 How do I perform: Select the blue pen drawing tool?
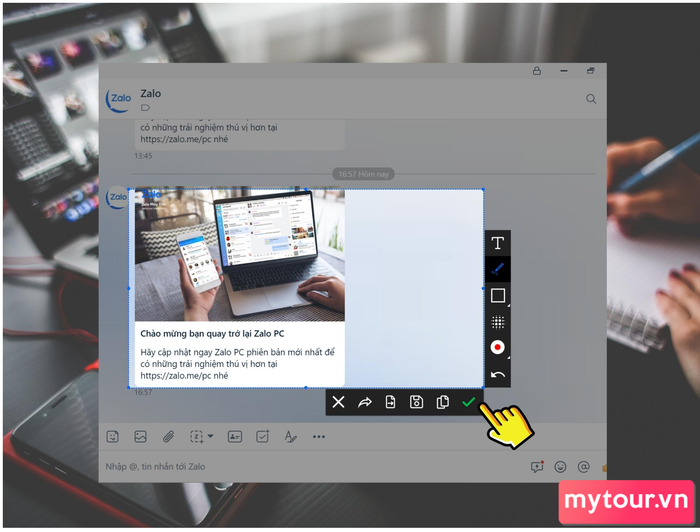pos(498,269)
